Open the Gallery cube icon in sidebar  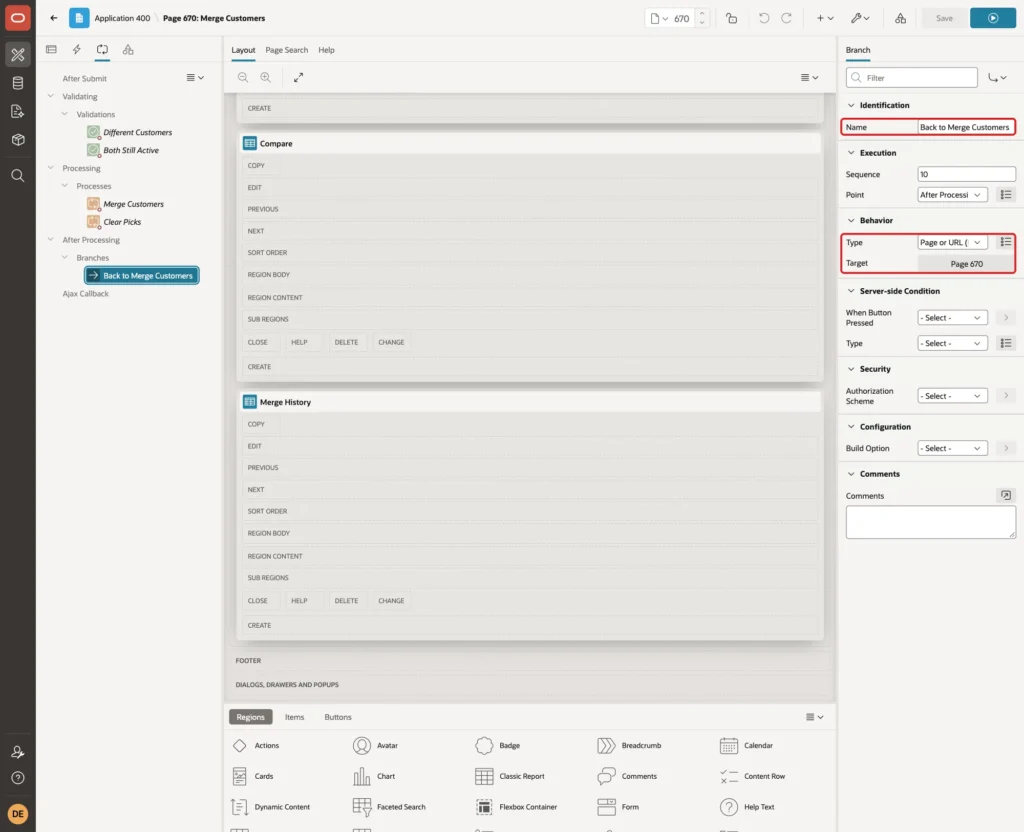pos(18,140)
